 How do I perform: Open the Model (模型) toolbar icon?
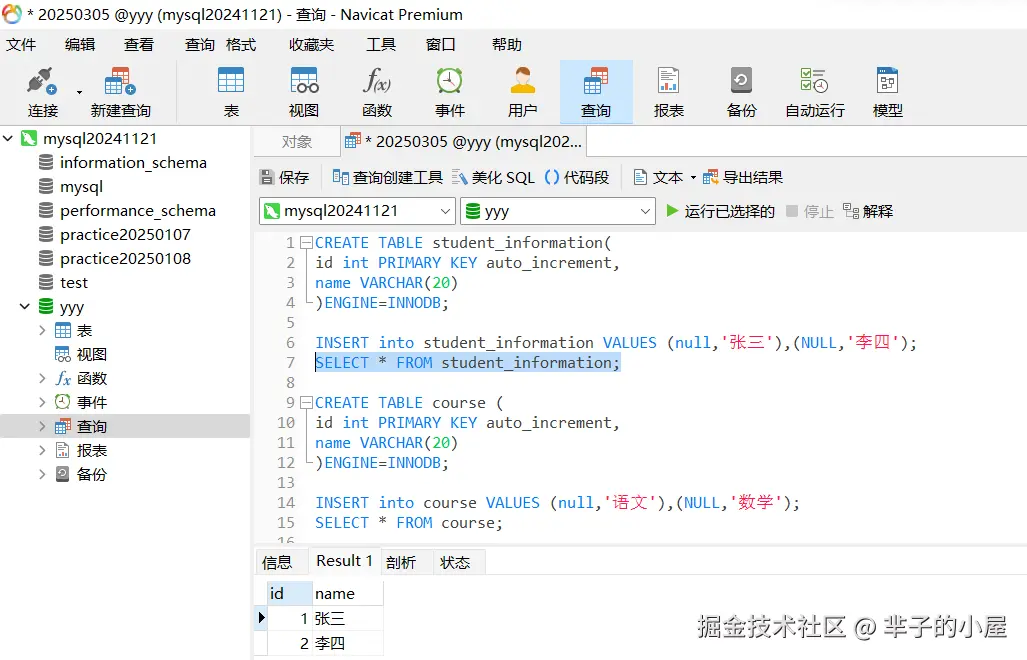tap(887, 92)
